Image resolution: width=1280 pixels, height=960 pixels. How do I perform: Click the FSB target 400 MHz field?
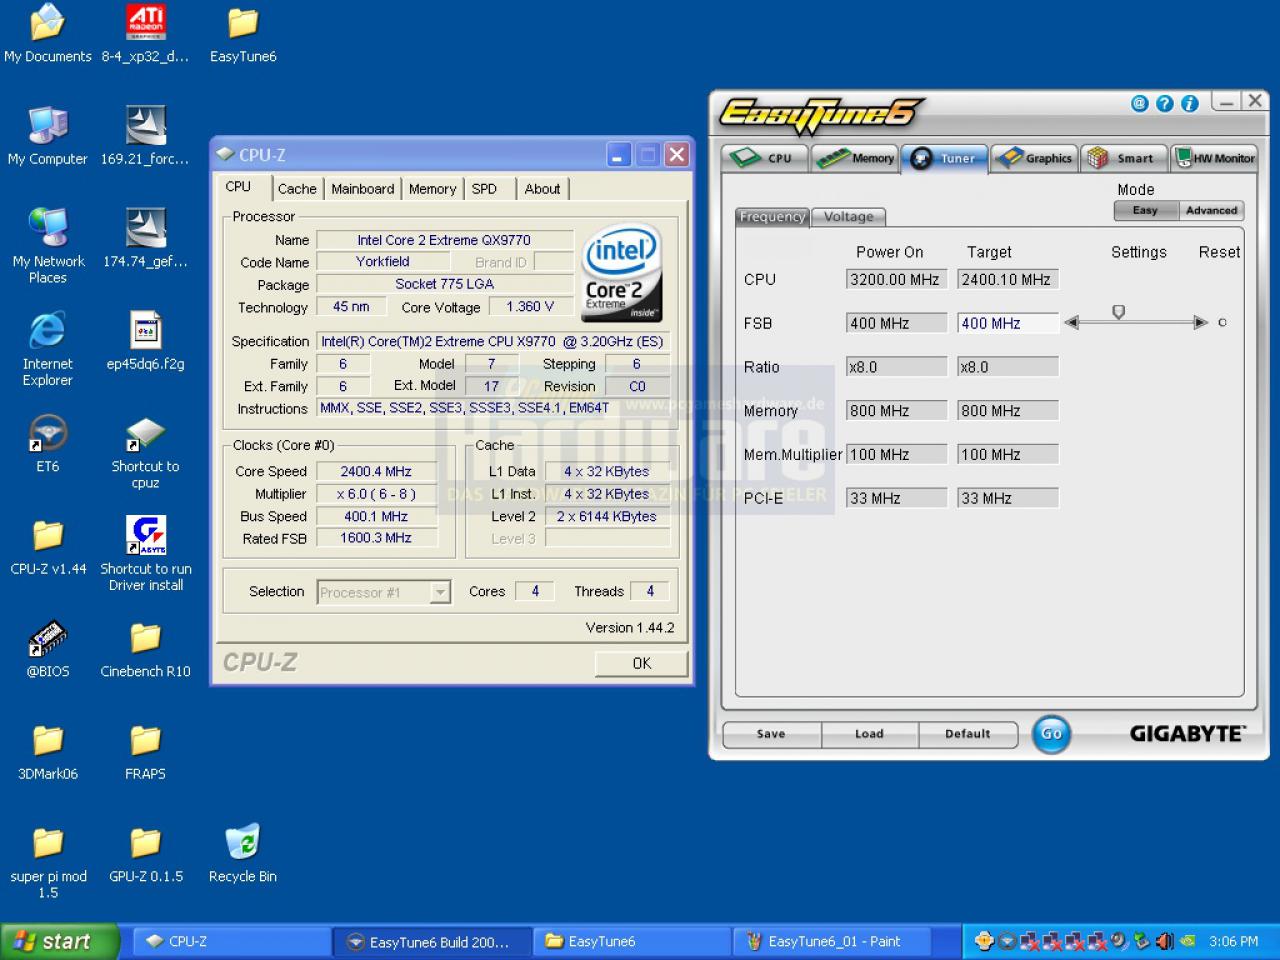1007,323
